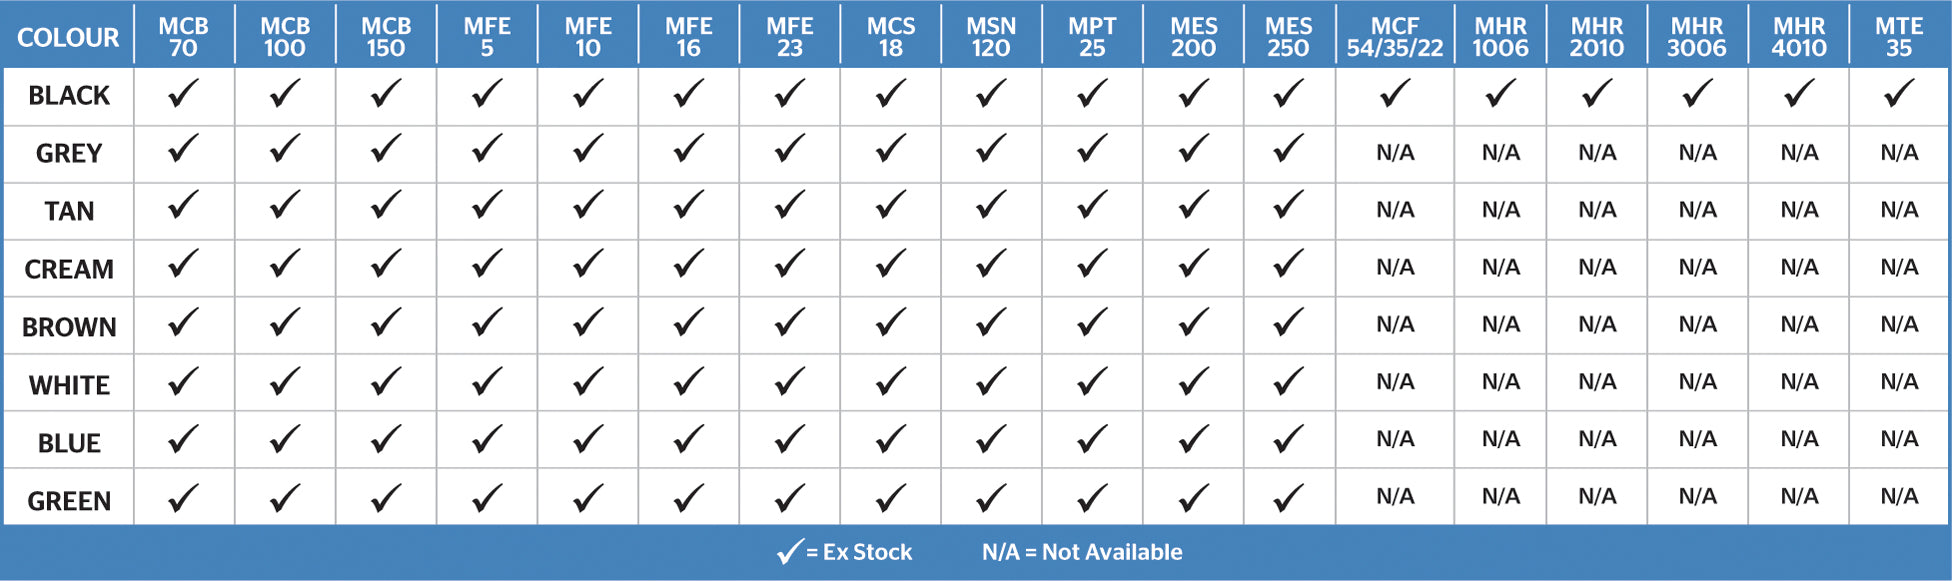Click the CREAM row label
Screen dimensions: 1952x581
tap(69, 269)
